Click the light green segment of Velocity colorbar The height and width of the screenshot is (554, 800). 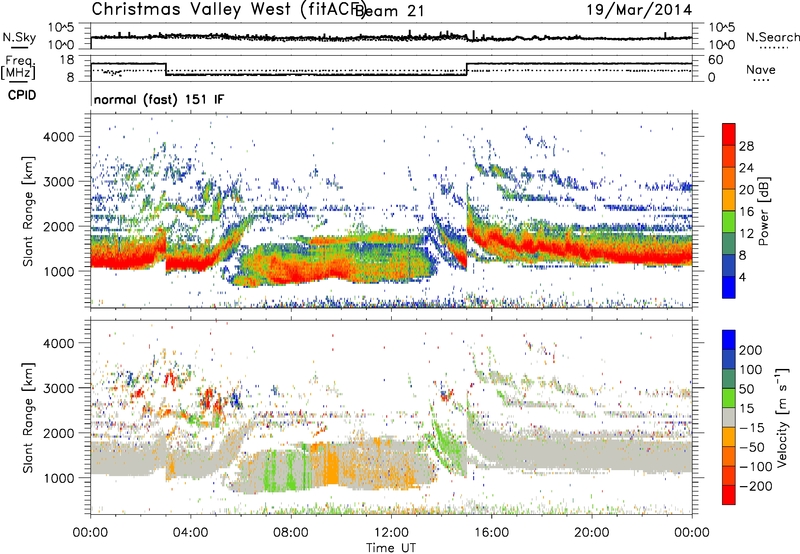pos(729,398)
